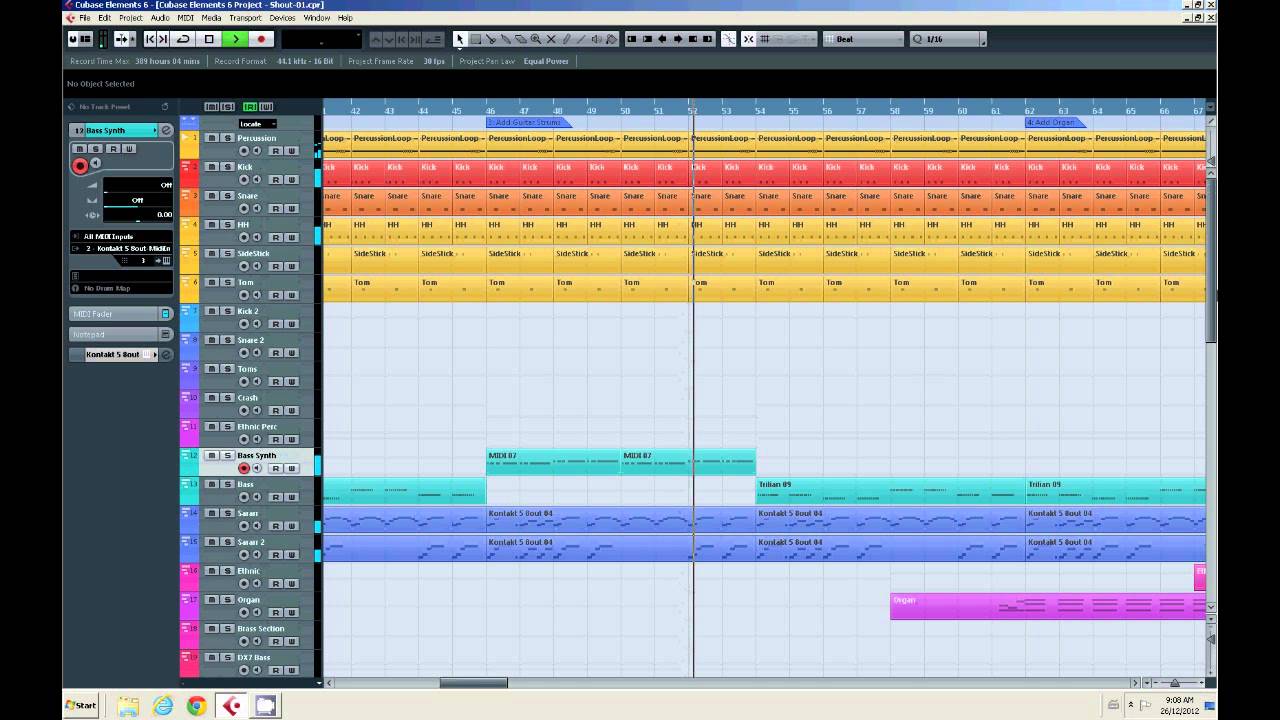
Task: Mute the Percussion track
Action: (211, 138)
